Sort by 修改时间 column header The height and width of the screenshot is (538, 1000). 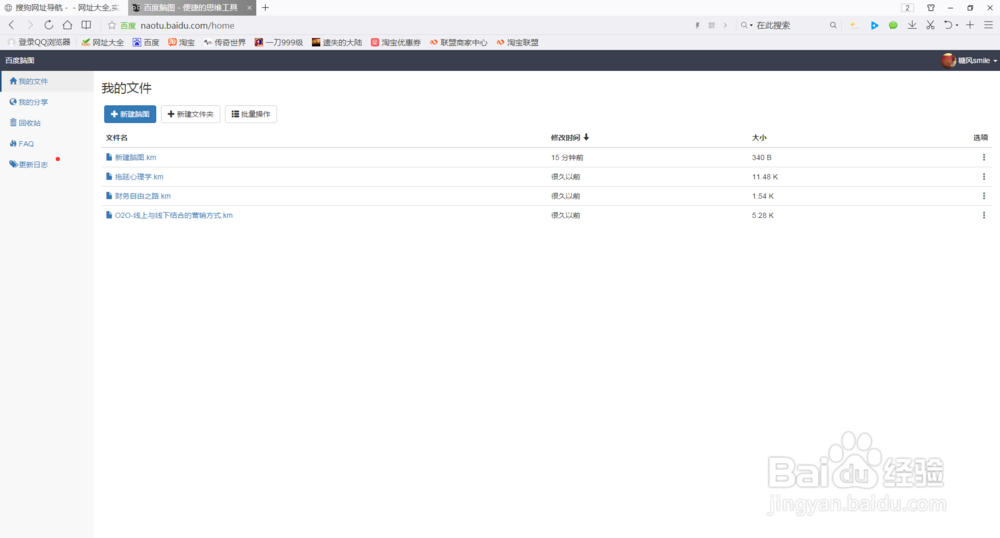point(570,138)
